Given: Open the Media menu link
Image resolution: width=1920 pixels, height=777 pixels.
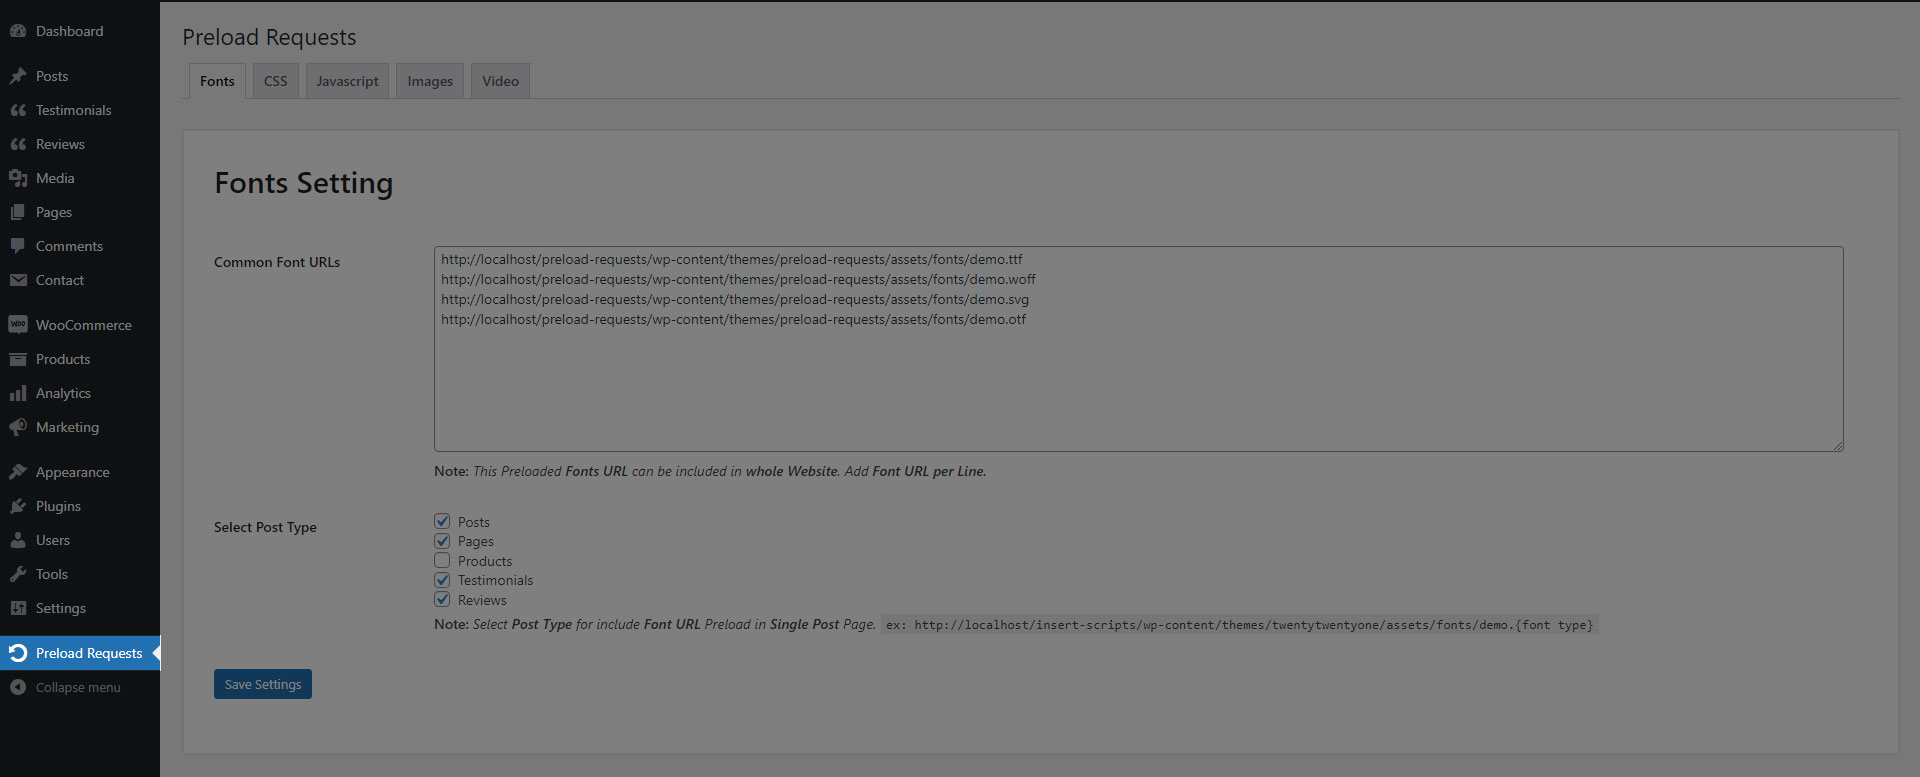Looking at the screenshot, I should coord(80,178).
